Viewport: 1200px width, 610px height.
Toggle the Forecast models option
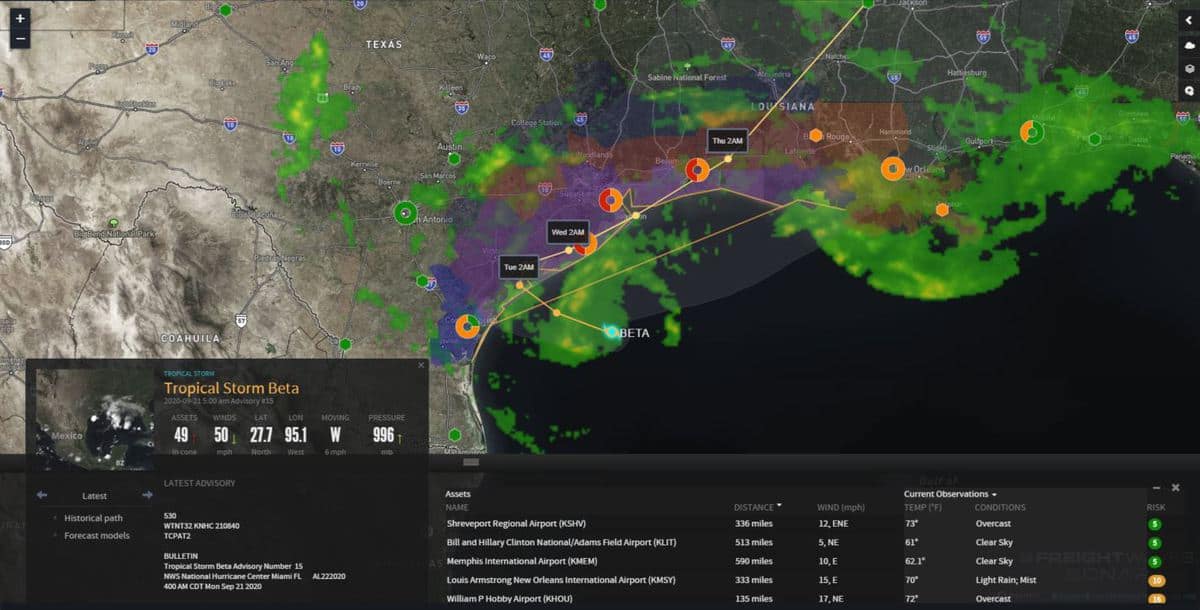[96, 535]
